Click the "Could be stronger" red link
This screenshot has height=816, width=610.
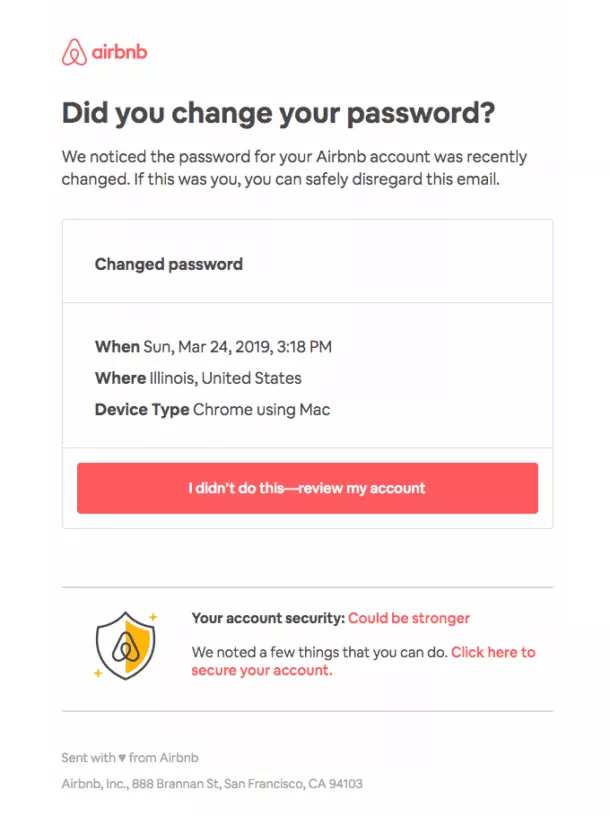[408, 618]
